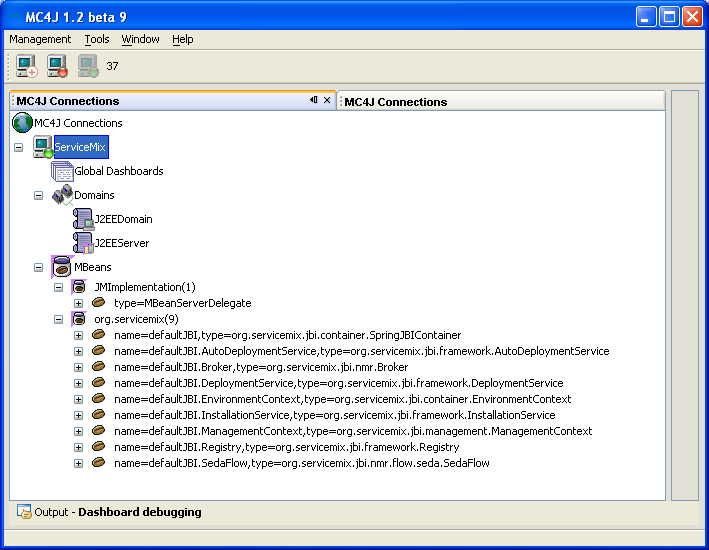The image size is (709, 550).
Task: Click the Global Dashboards icon
Action: pyautogui.click(x=62, y=171)
